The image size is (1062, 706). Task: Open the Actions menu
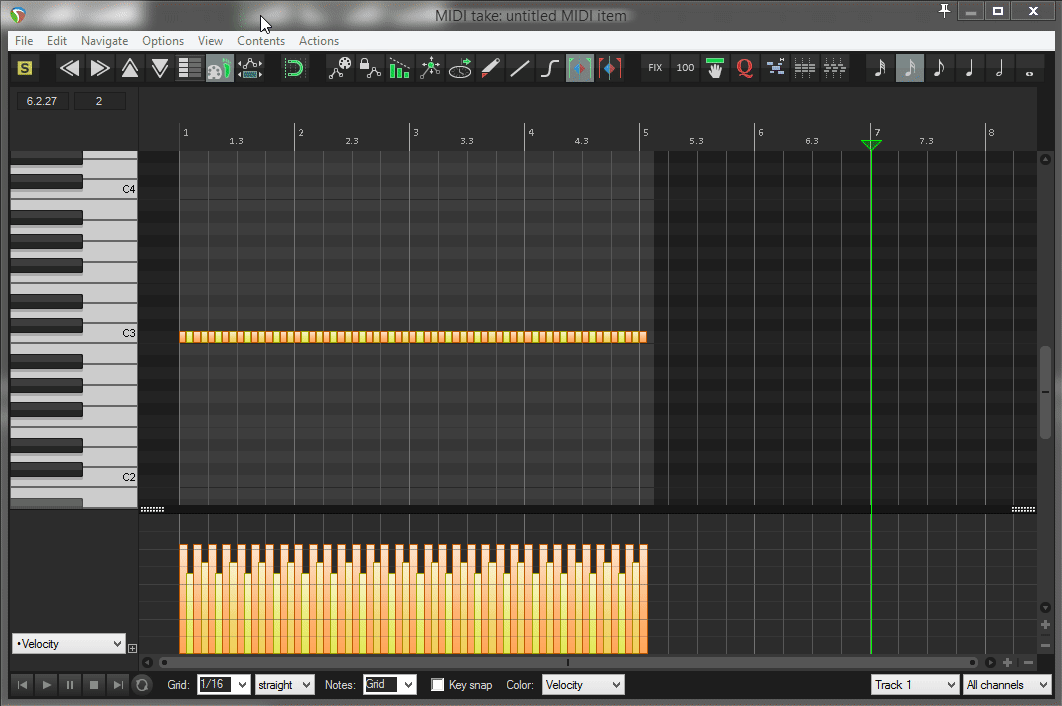[x=318, y=41]
